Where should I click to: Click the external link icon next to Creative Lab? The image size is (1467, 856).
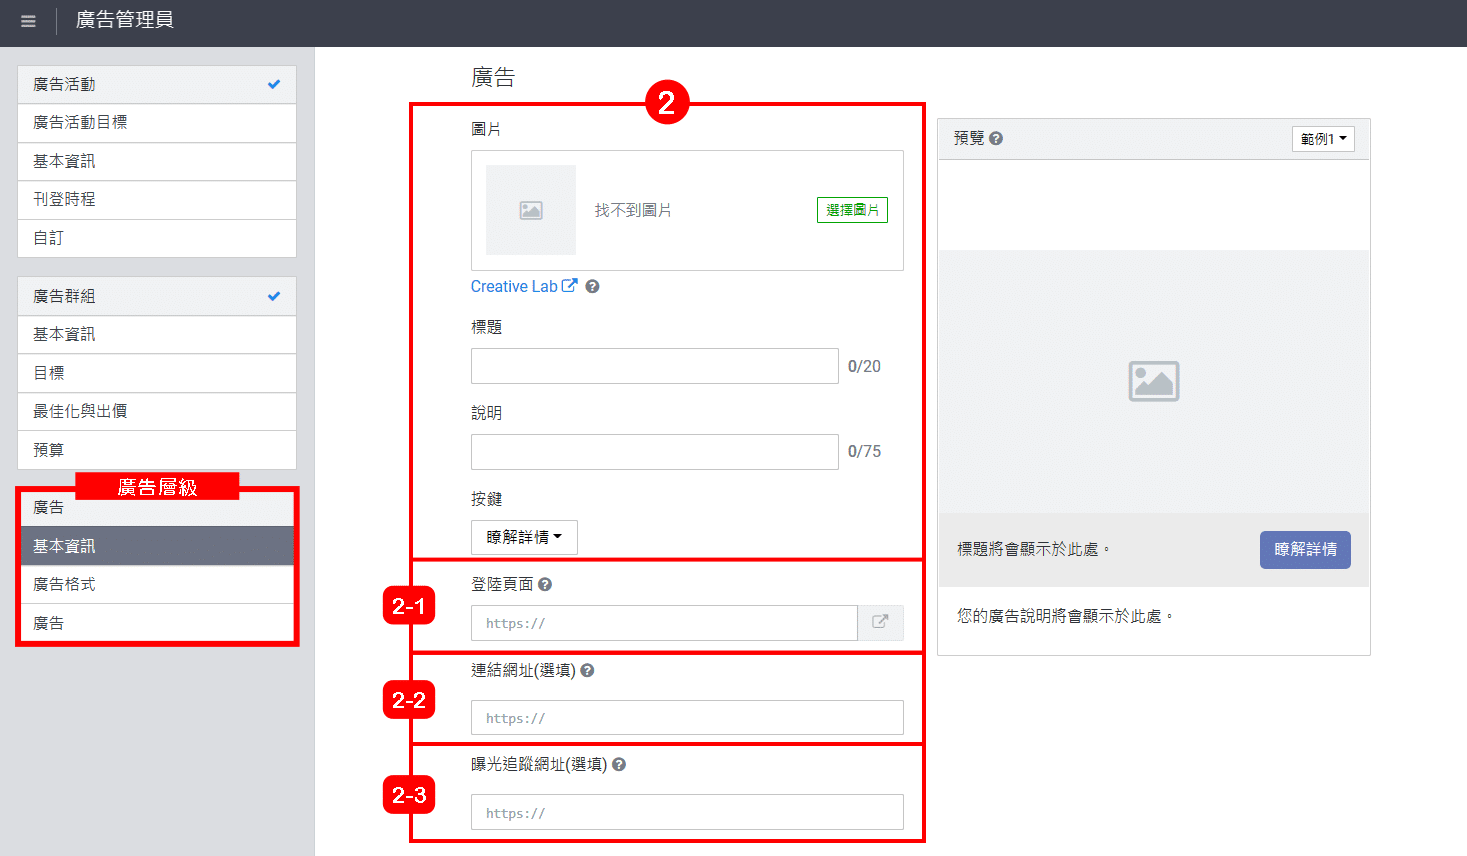pyautogui.click(x=570, y=285)
